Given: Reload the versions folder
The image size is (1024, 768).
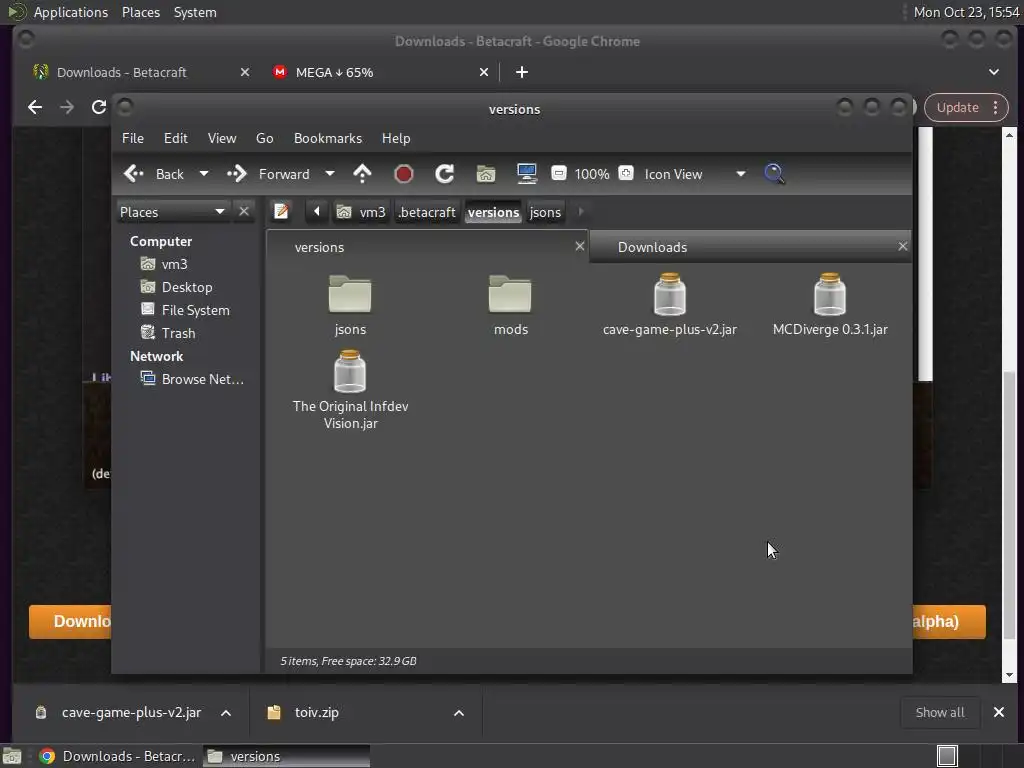Looking at the screenshot, I should [444, 174].
